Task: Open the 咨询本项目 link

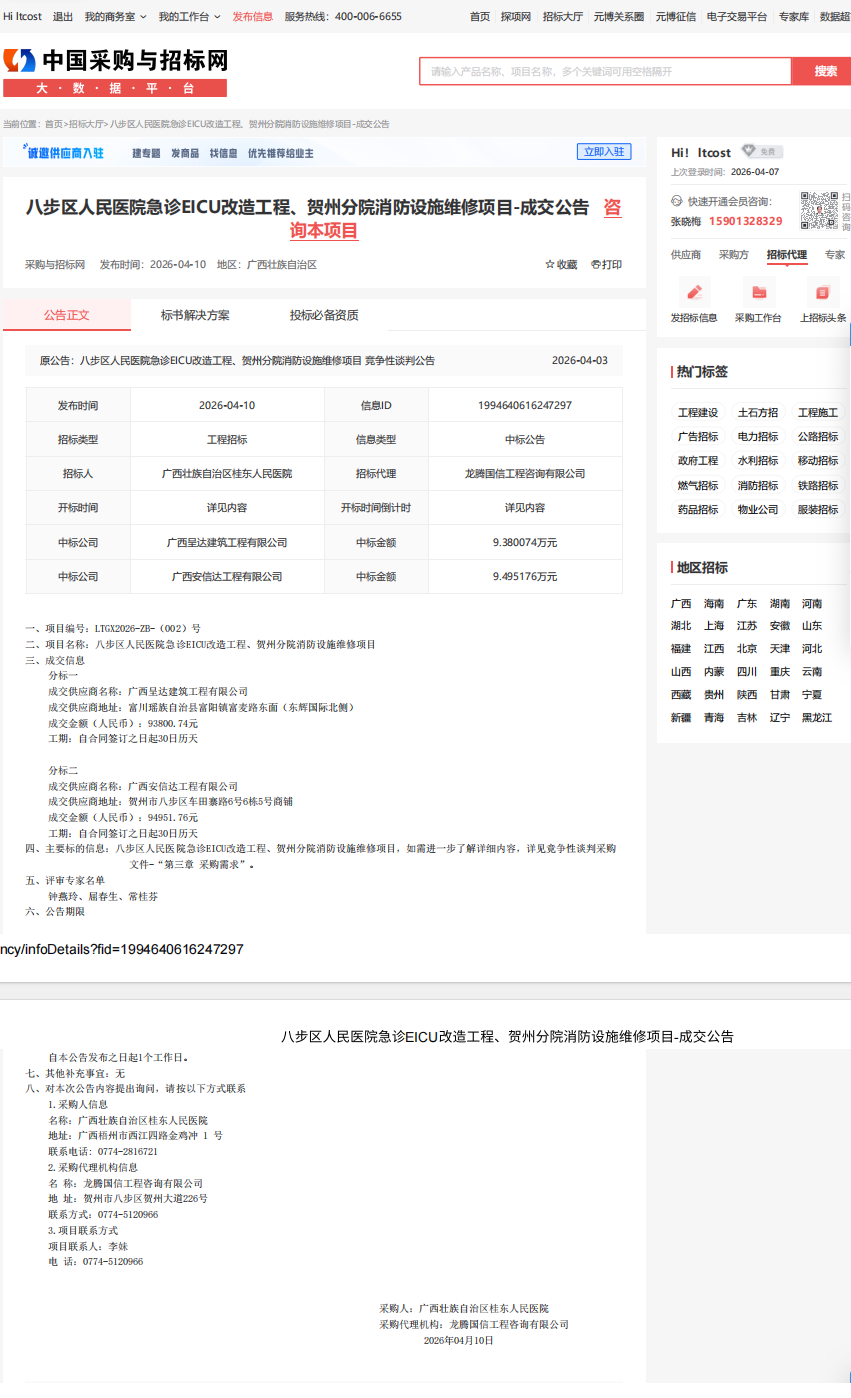Action: click(x=324, y=231)
